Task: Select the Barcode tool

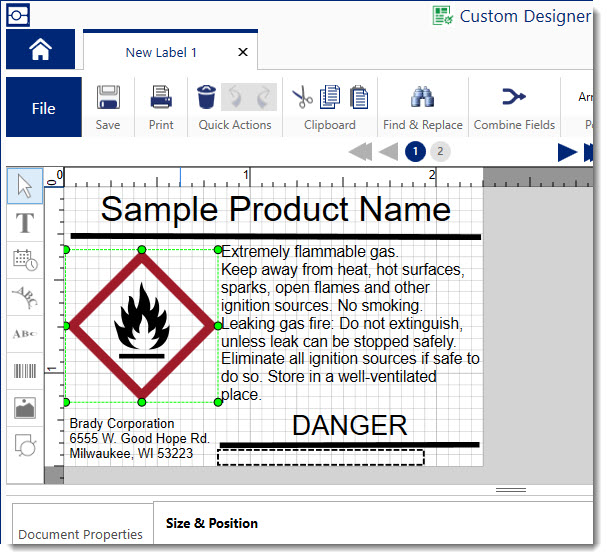Action: coord(25,371)
